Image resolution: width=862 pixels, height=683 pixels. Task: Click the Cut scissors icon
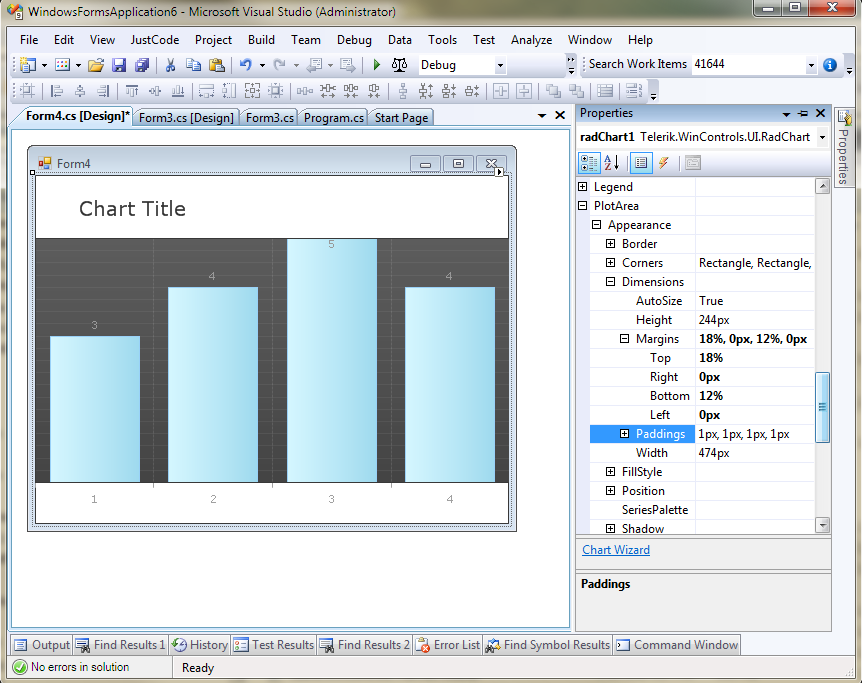pos(170,65)
